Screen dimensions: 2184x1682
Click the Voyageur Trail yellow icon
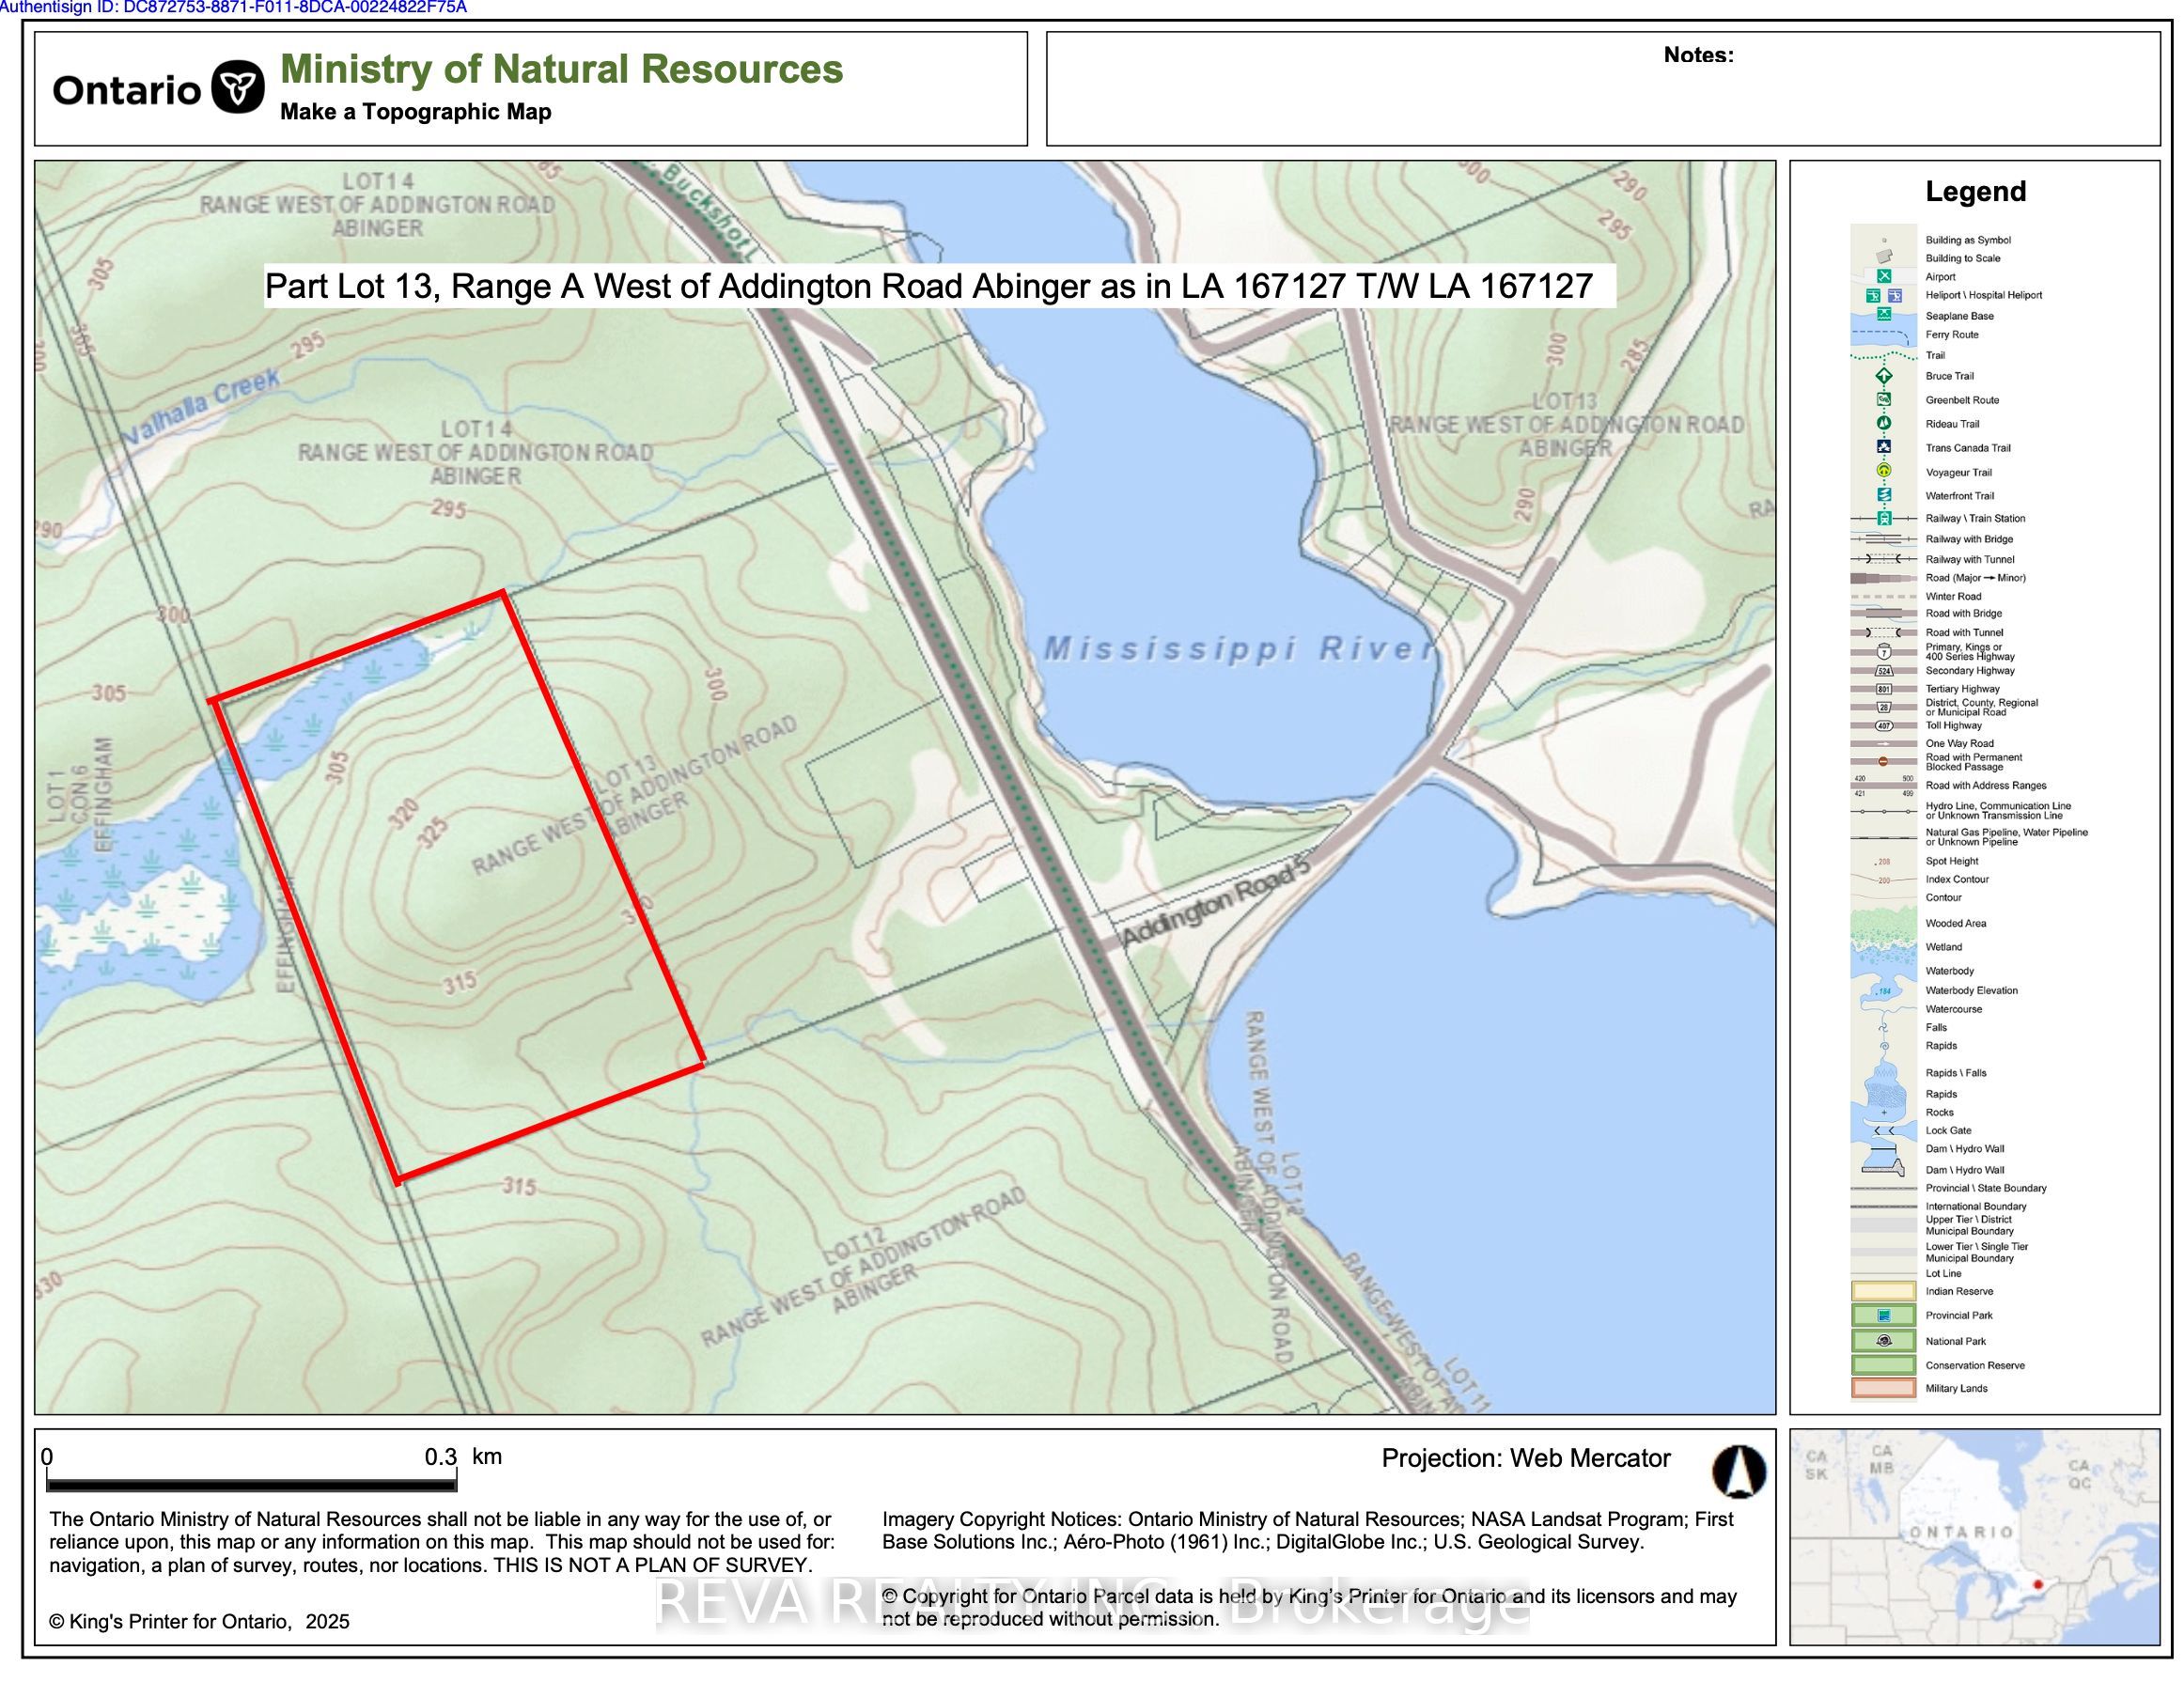tap(1884, 471)
